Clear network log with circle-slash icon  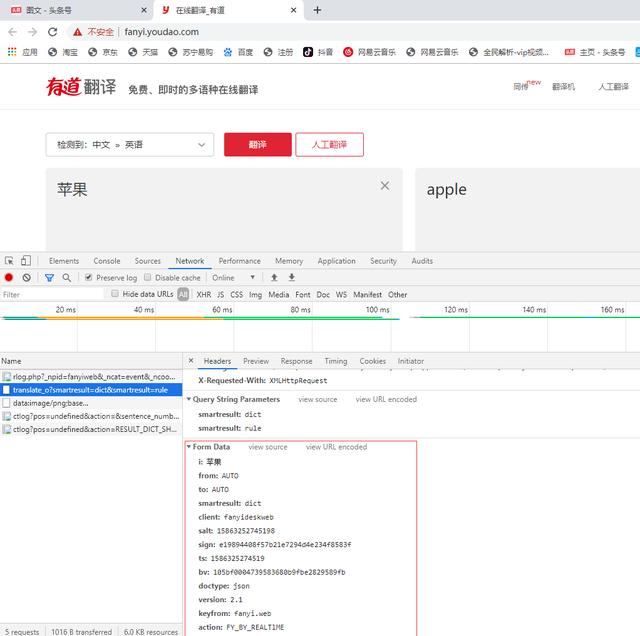[27, 278]
